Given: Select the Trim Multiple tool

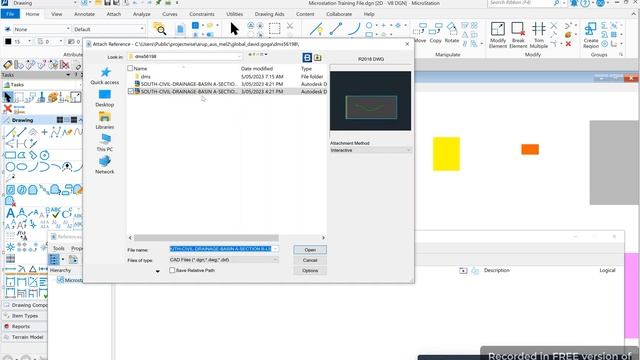Looking at the screenshot, I should click(538, 35).
